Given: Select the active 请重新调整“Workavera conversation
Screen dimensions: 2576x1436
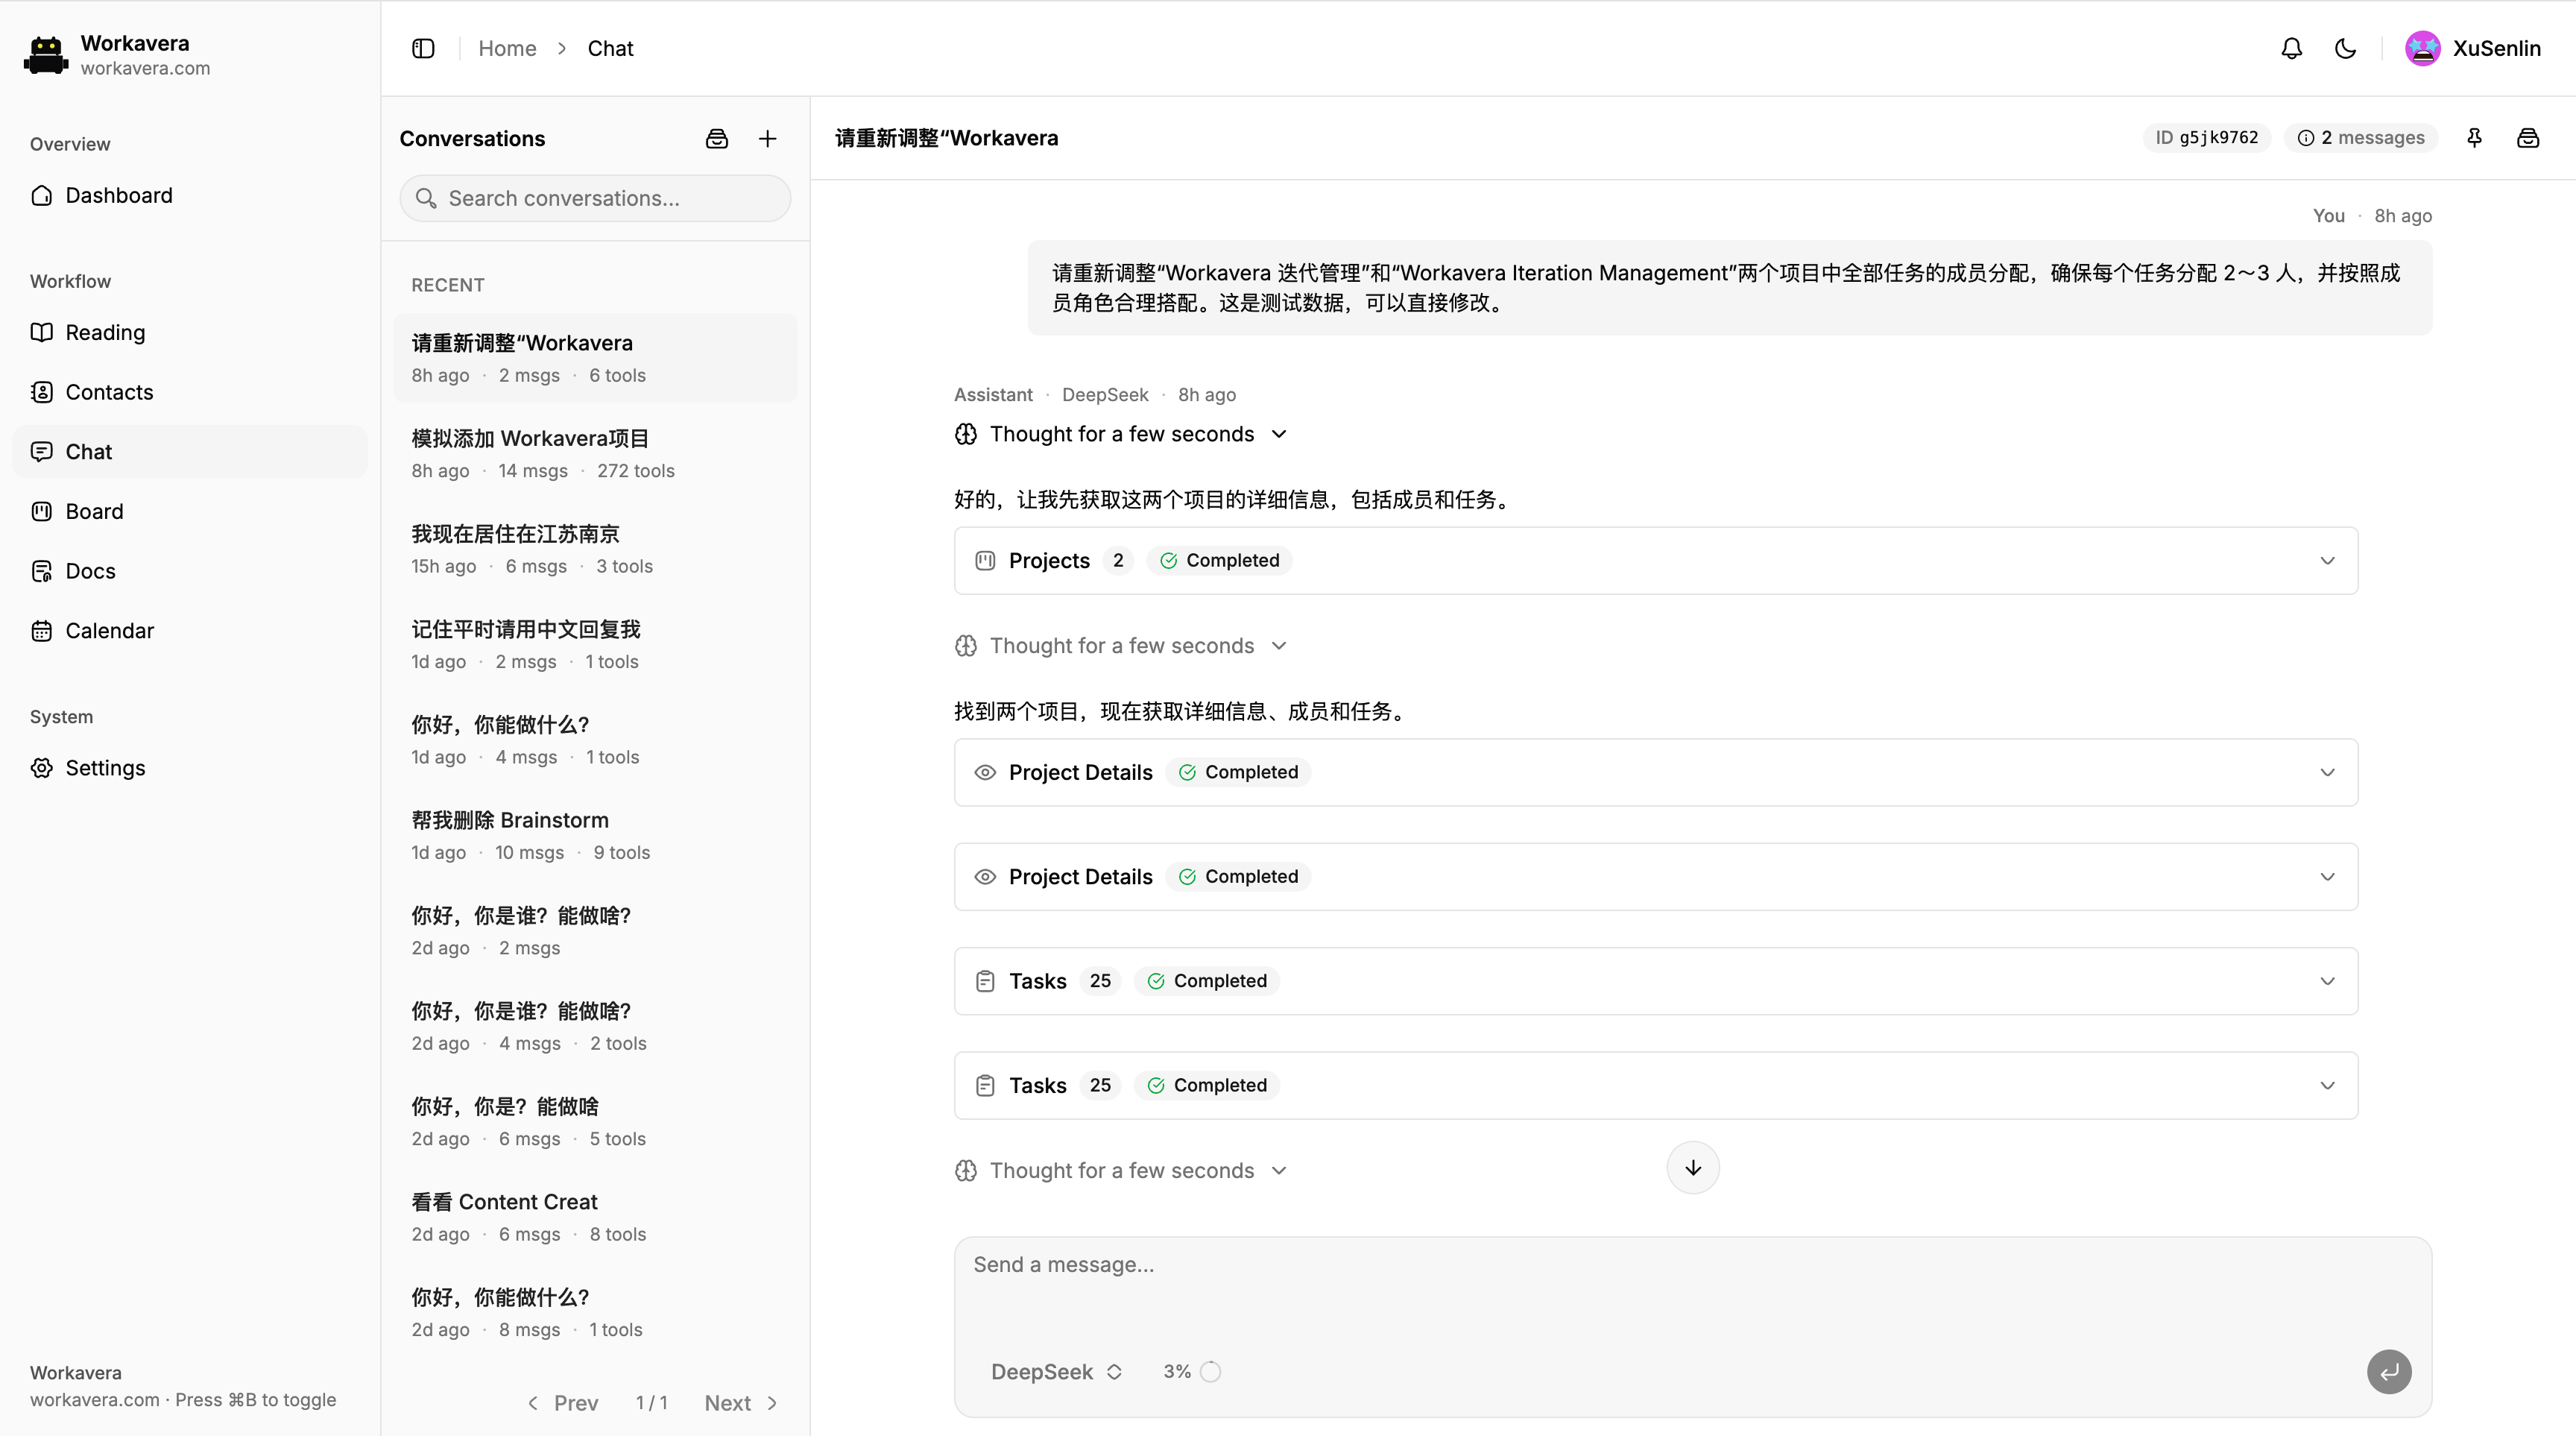Looking at the screenshot, I should coord(595,358).
